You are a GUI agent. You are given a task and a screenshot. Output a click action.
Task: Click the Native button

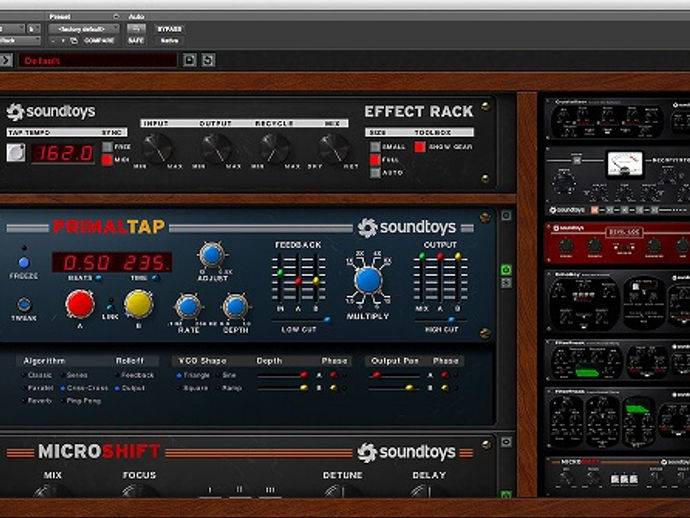169,40
